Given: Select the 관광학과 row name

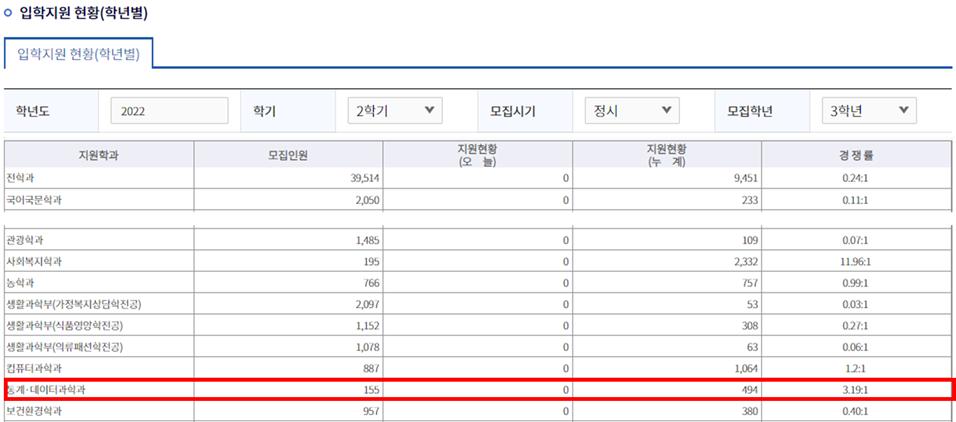Looking at the screenshot, I should click(x=25, y=240).
